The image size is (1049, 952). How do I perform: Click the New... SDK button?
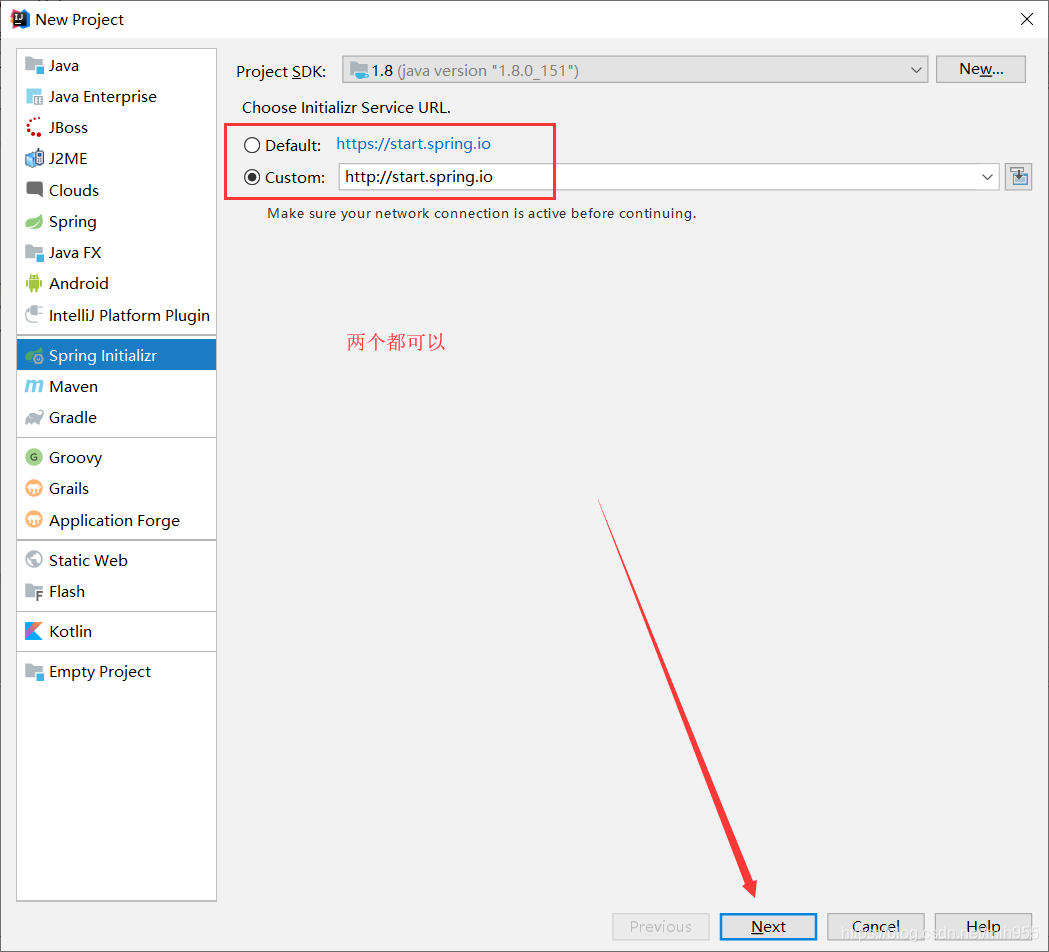981,69
